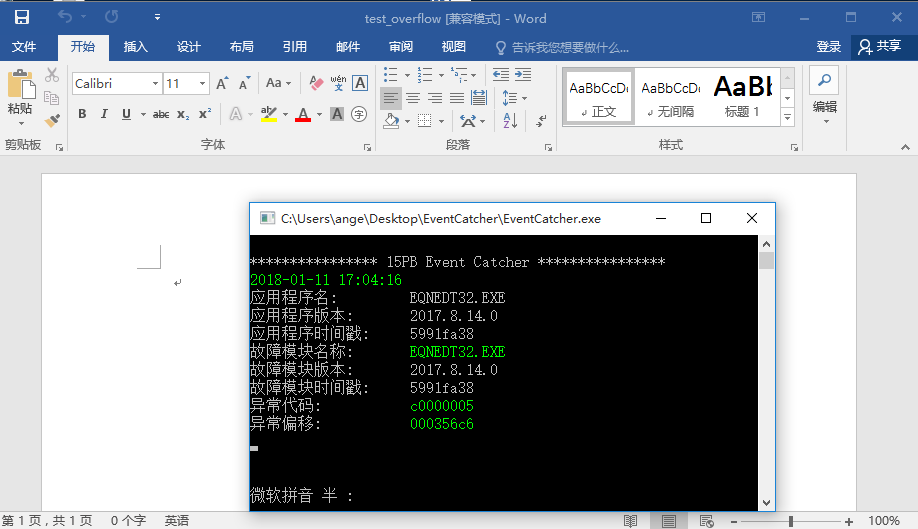Click the 共享 share button
Viewport: 918px width, 529px height.
(x=880, y=47)
